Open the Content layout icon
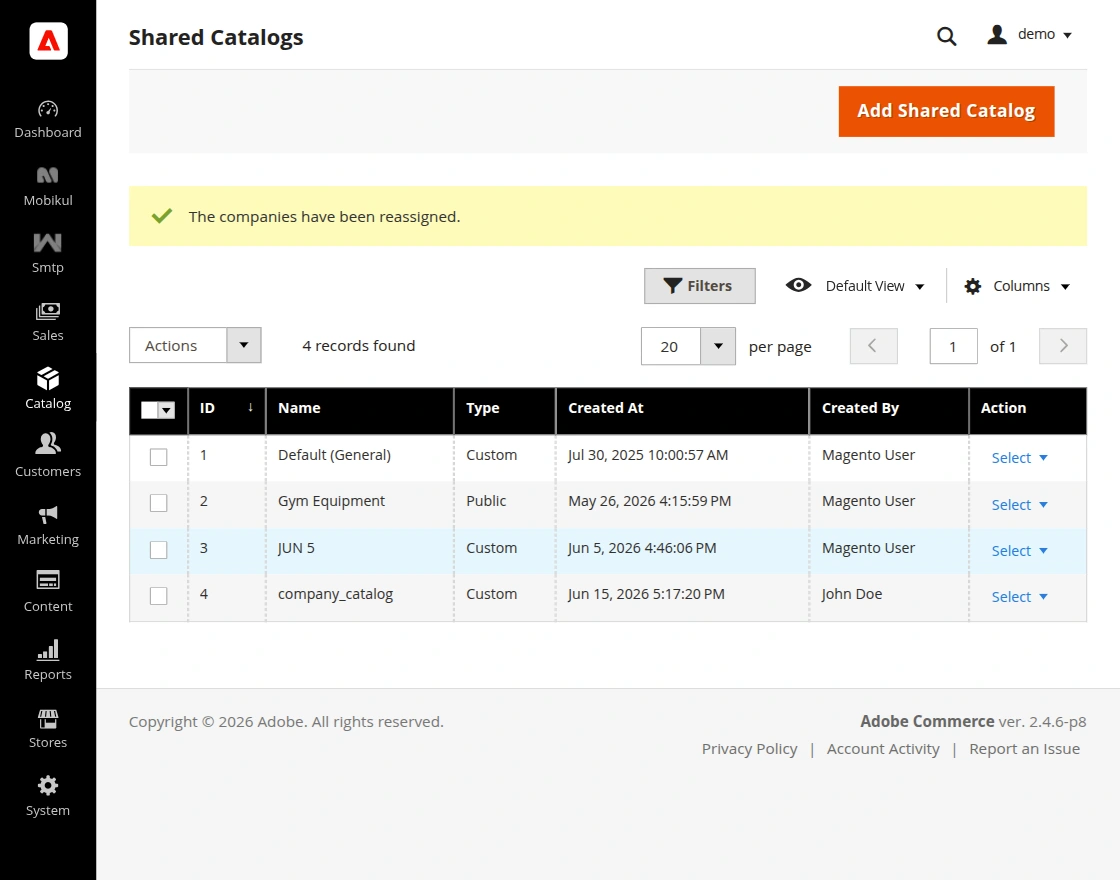 point(48,580)
